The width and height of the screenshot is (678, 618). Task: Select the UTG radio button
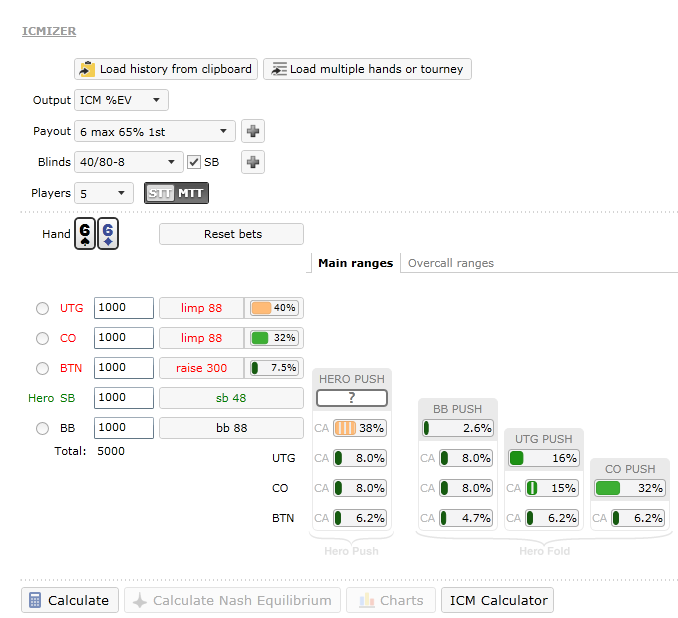tap(42, 308)
